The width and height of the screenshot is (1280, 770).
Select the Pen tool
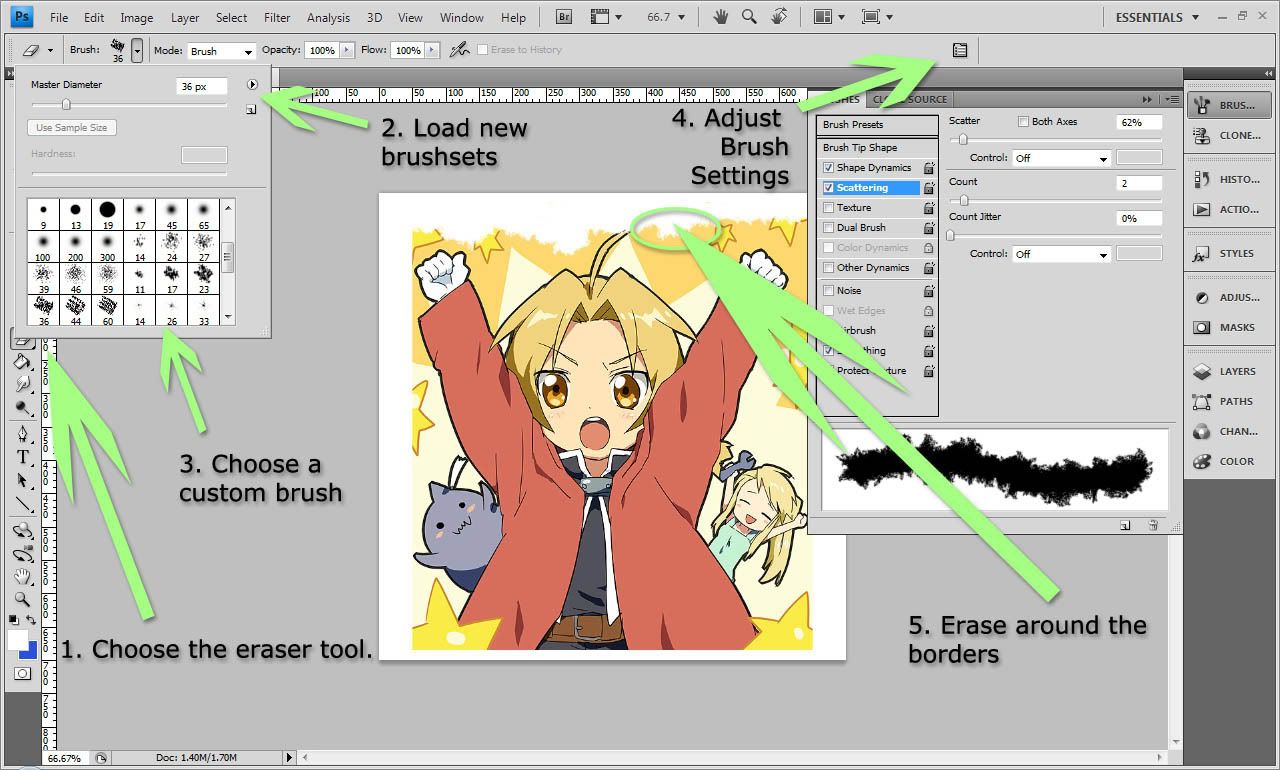click(x=22, y=434)
